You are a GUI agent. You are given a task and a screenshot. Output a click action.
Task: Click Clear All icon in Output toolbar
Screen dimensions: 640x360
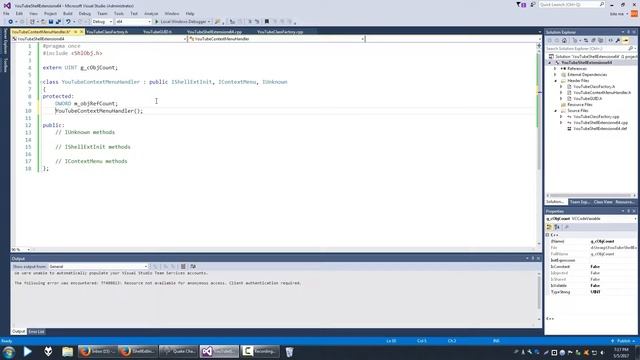click(183, 267)
